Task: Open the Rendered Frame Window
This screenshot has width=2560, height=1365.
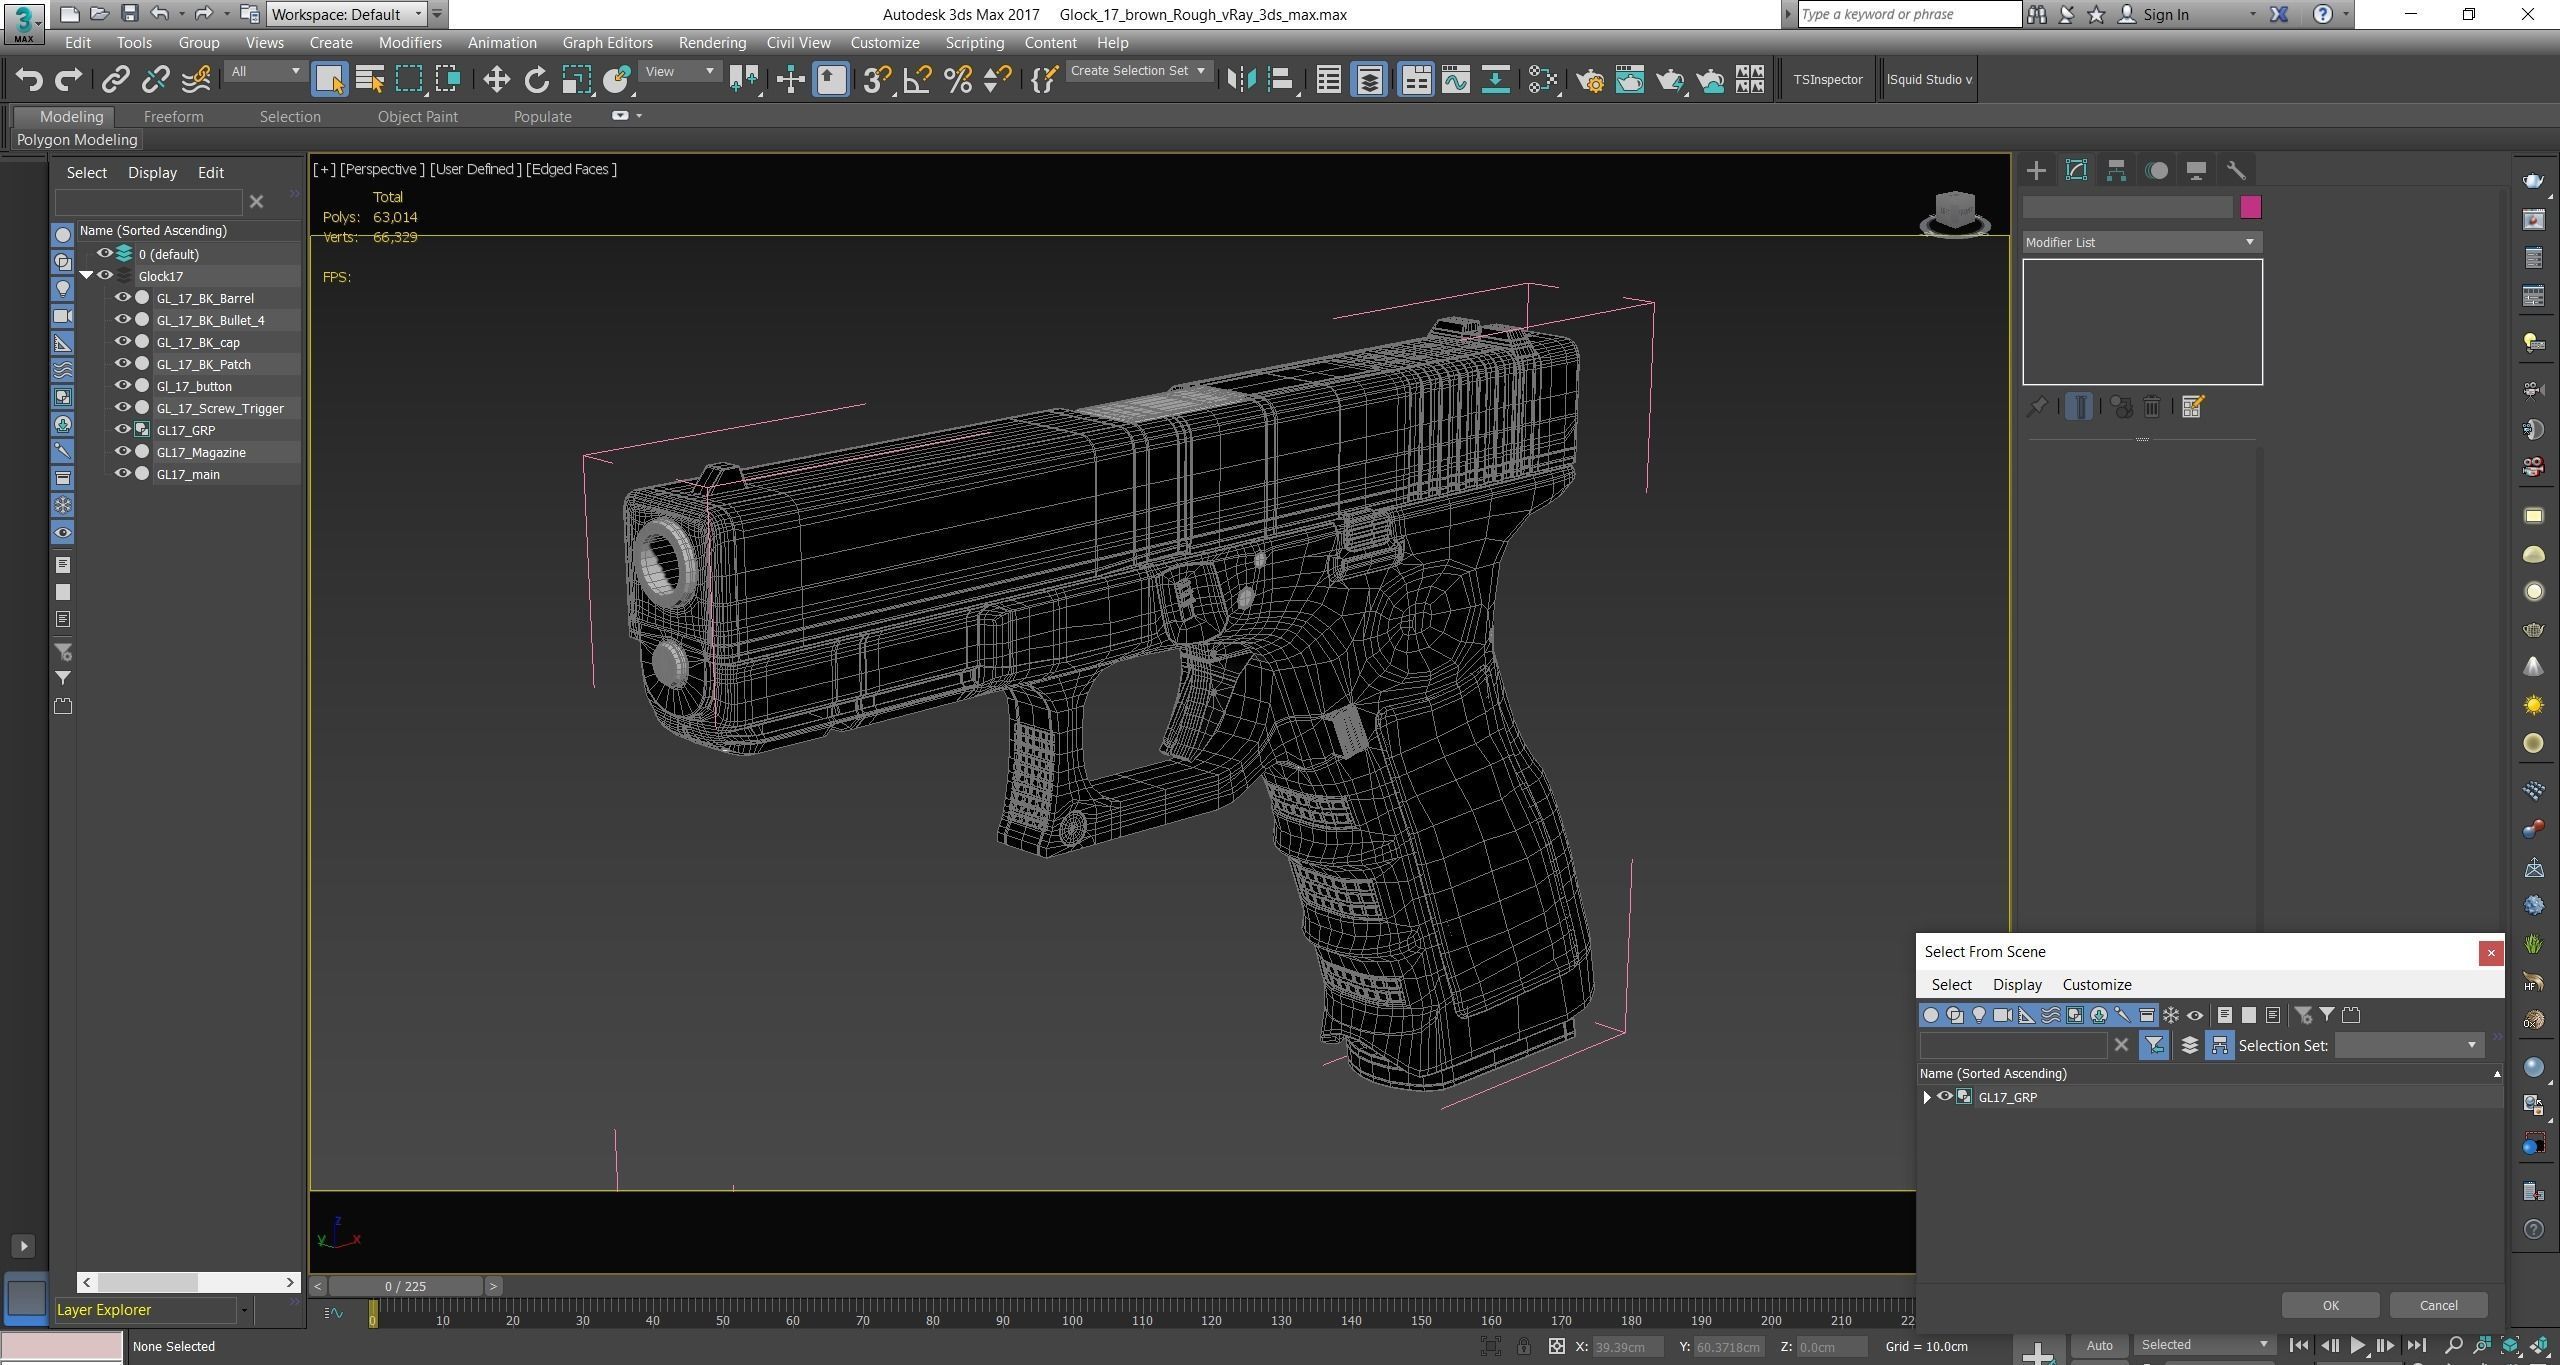Action: [1630, 80]
